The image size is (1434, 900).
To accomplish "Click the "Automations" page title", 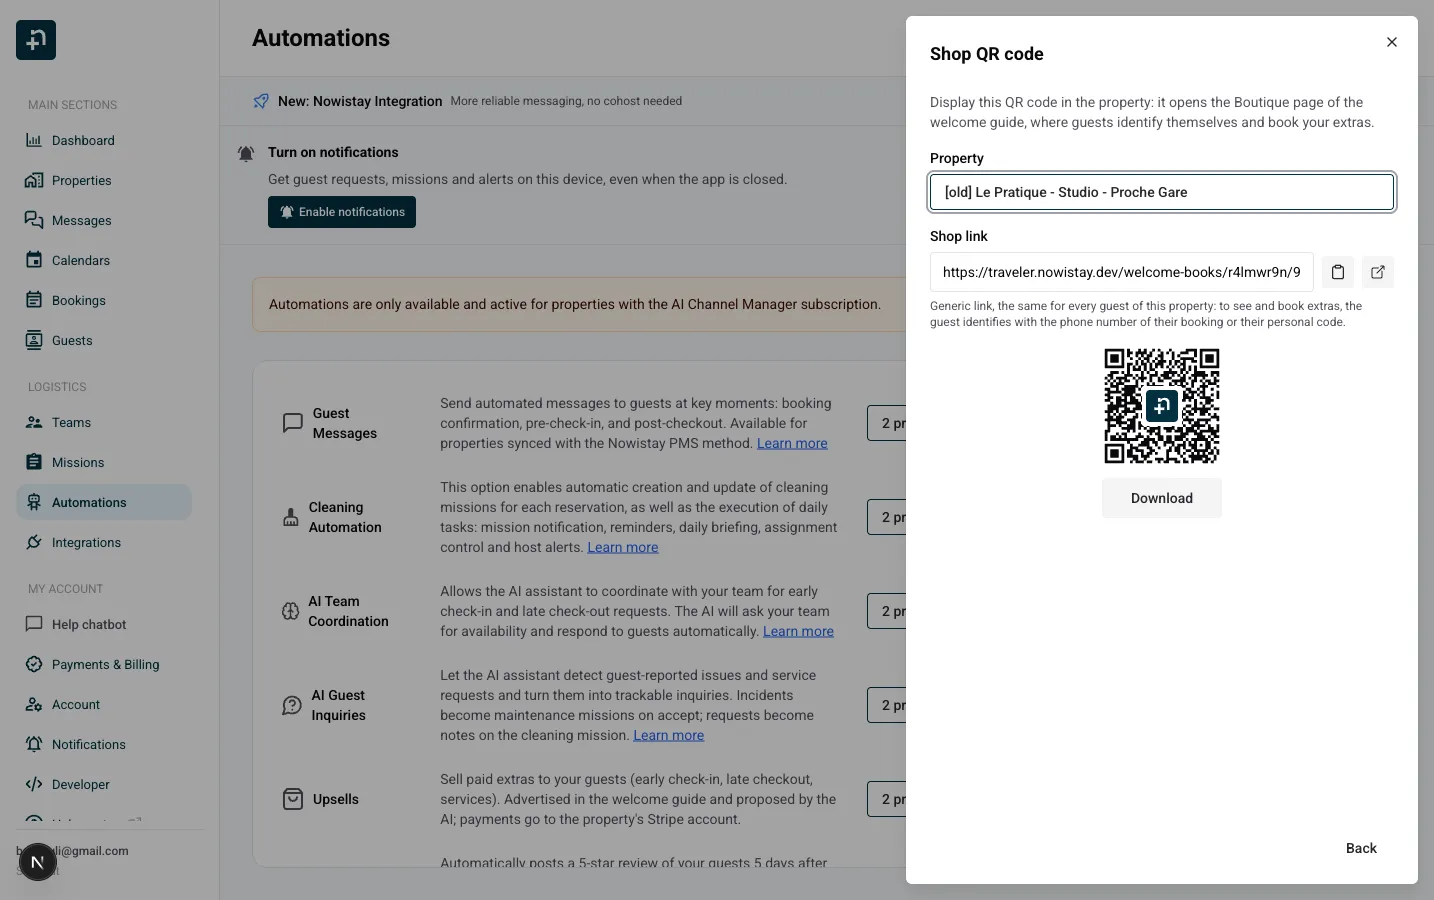I will coord(321,38).
